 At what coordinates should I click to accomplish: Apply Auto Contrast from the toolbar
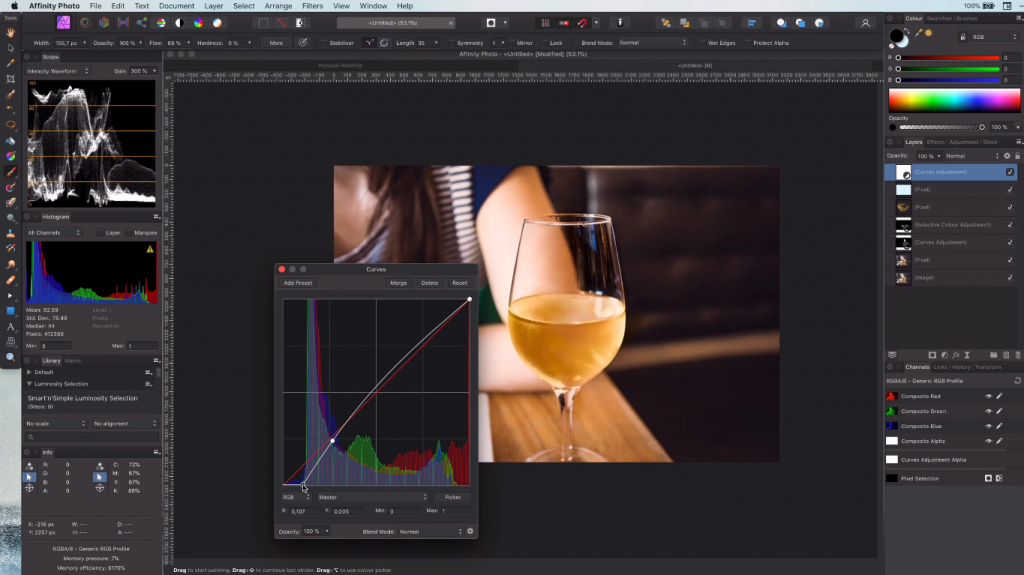click(180, 23)
